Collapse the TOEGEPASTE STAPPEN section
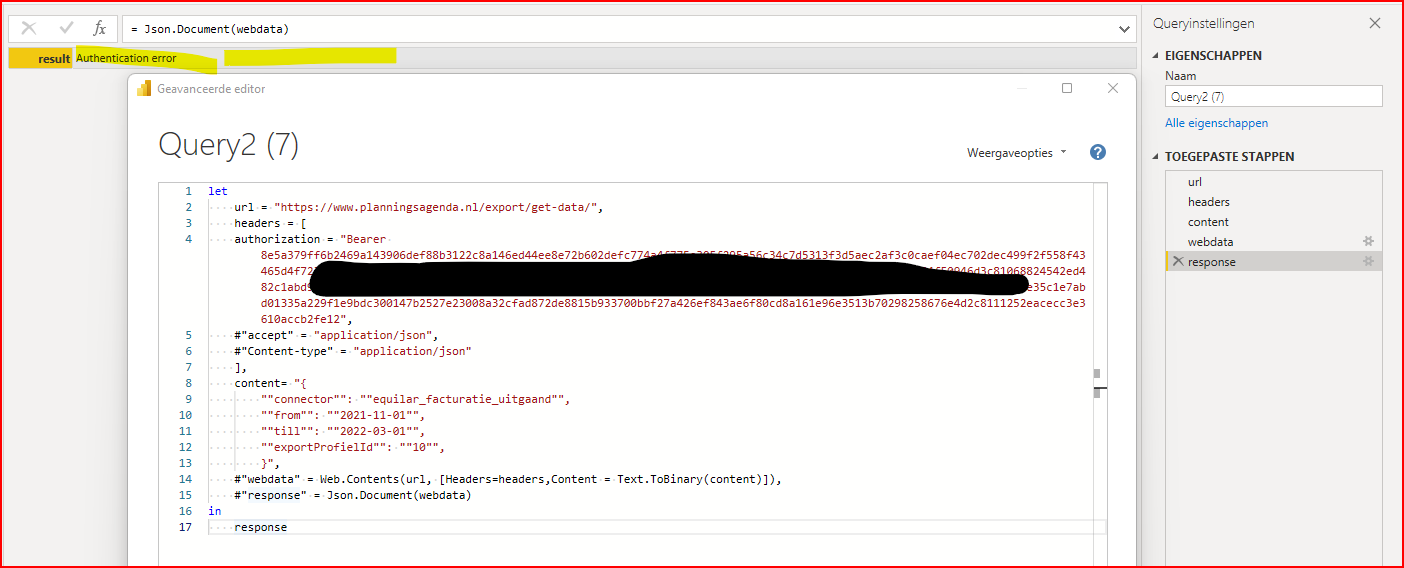 click(x=1158, y=157)
